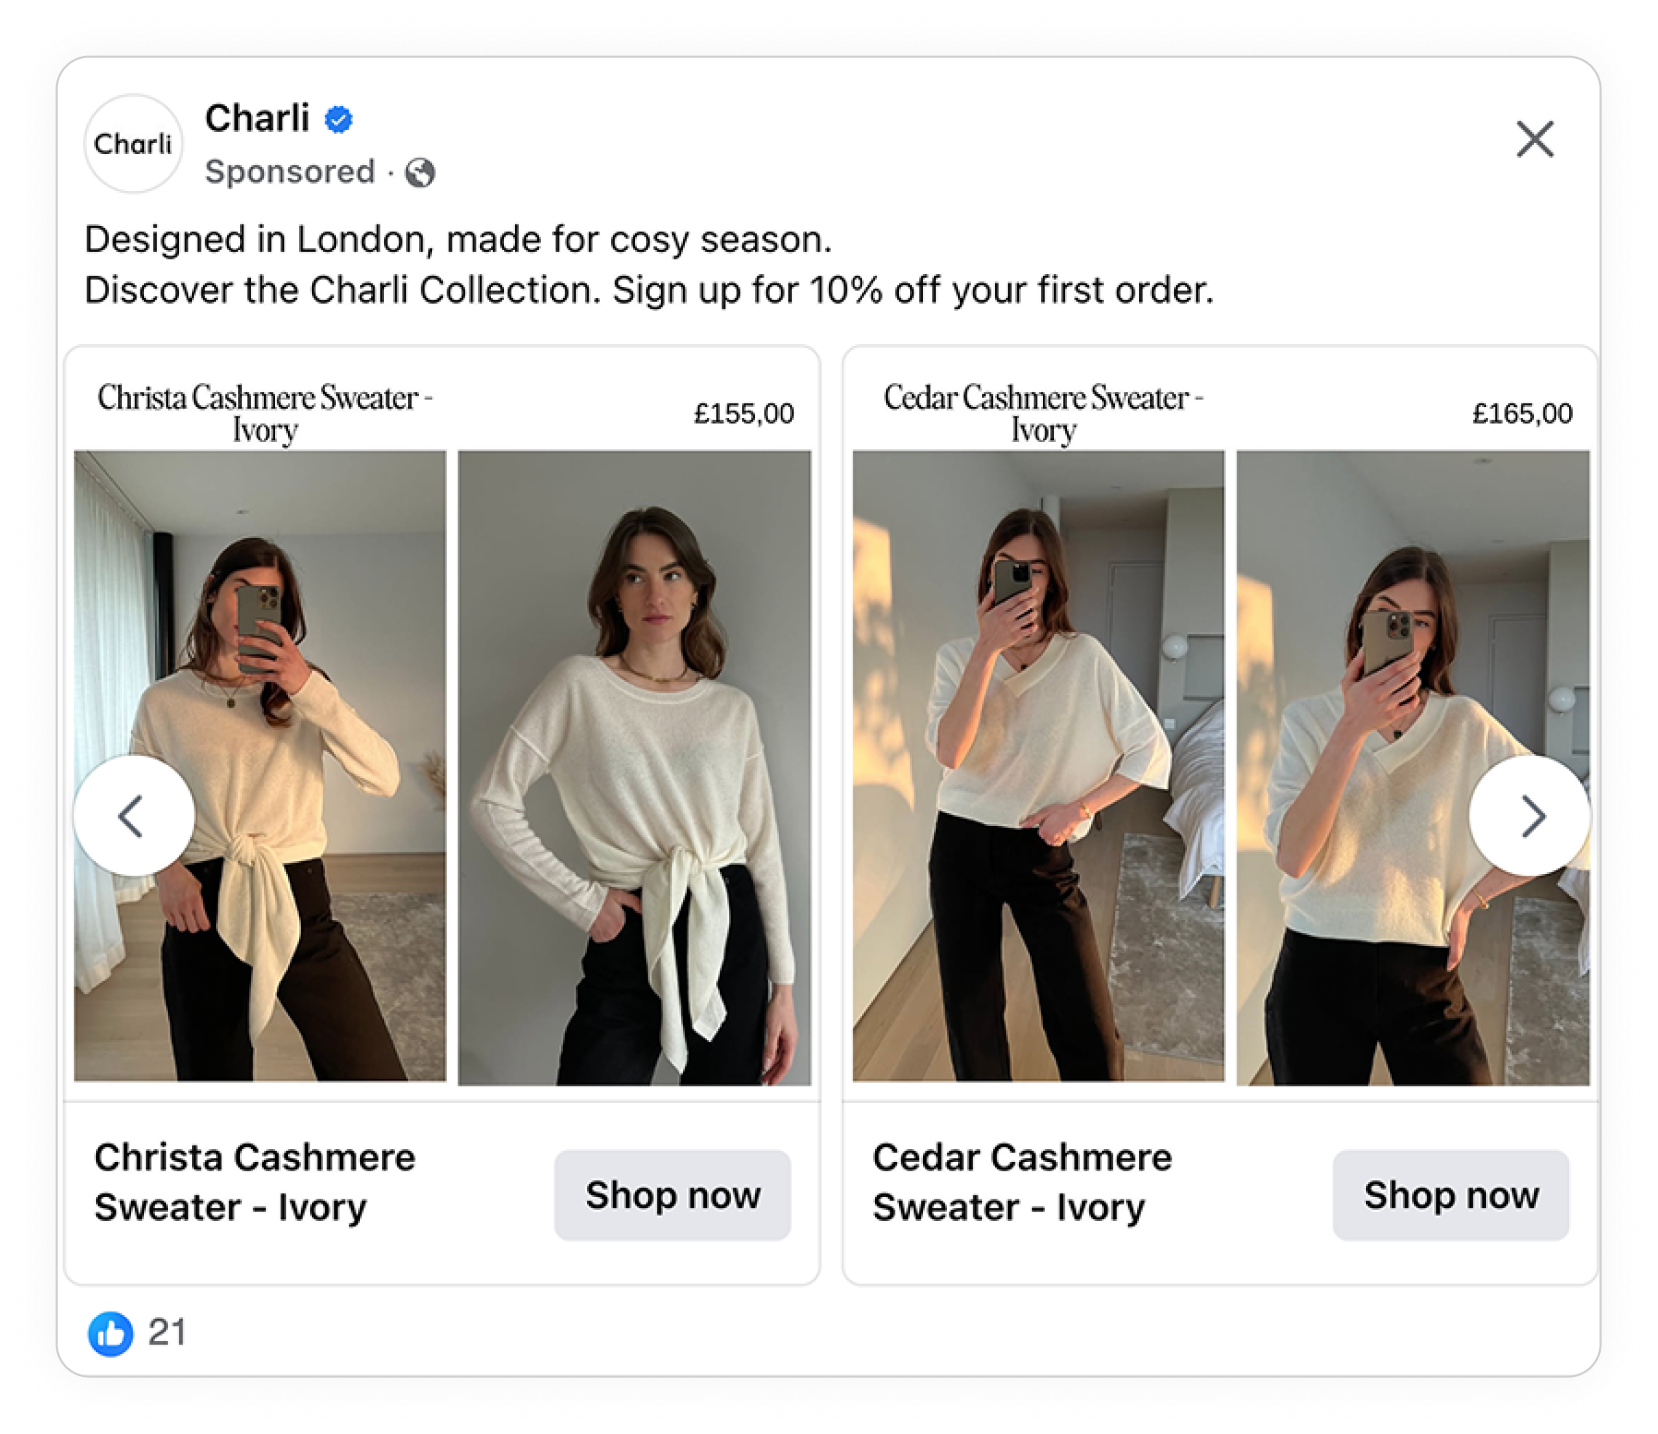
Task: Click the Sponsored label
Action: (x=289, y=172)
